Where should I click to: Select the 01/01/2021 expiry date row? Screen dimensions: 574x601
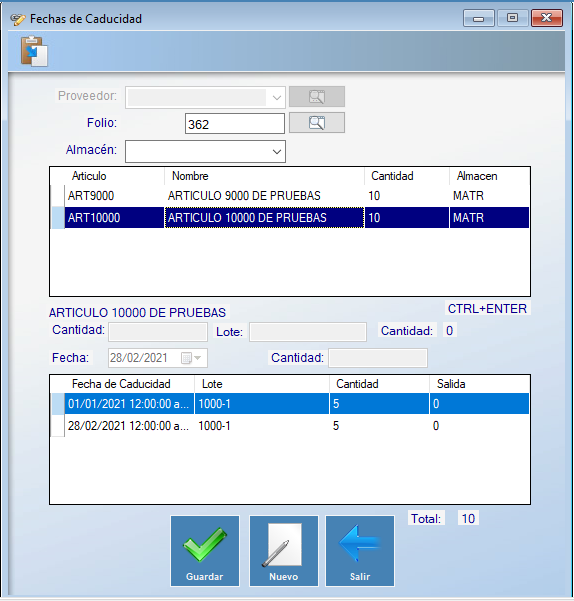pos(290,404)
